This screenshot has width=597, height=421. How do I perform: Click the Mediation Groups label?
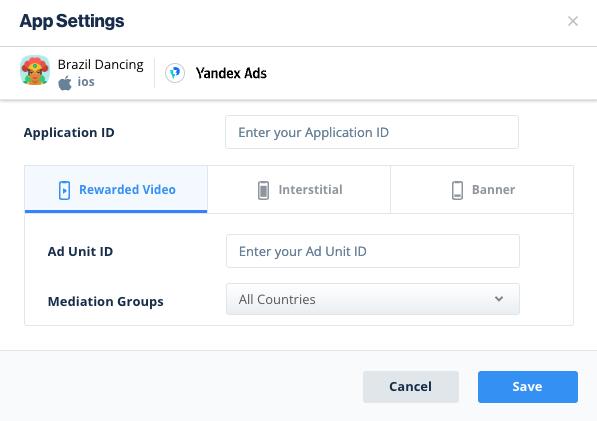[x=105, y=301]
